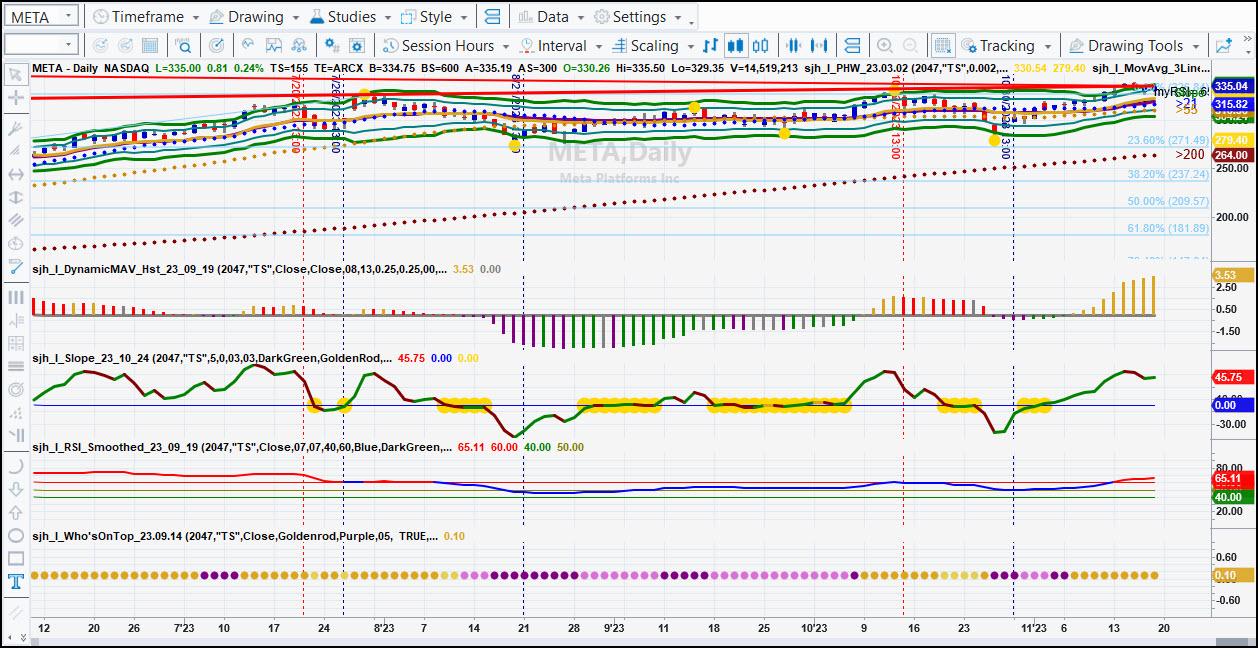Click the 65.11 RSI value label

click(1230, 479)
